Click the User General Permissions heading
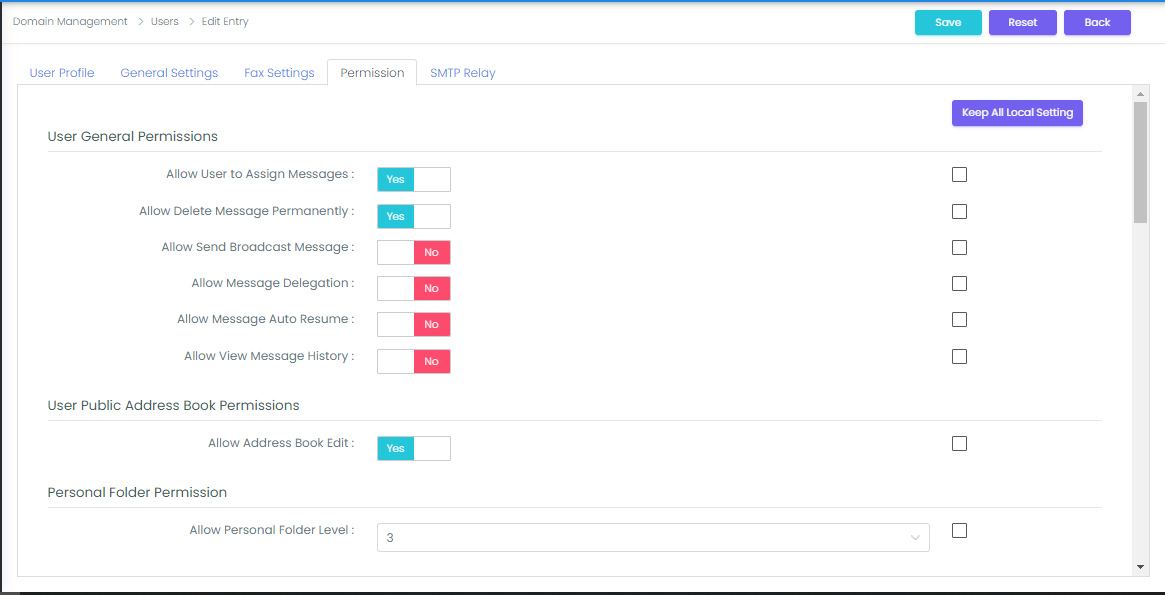Viewport: 1165px width, 595px height. point(132,137)
